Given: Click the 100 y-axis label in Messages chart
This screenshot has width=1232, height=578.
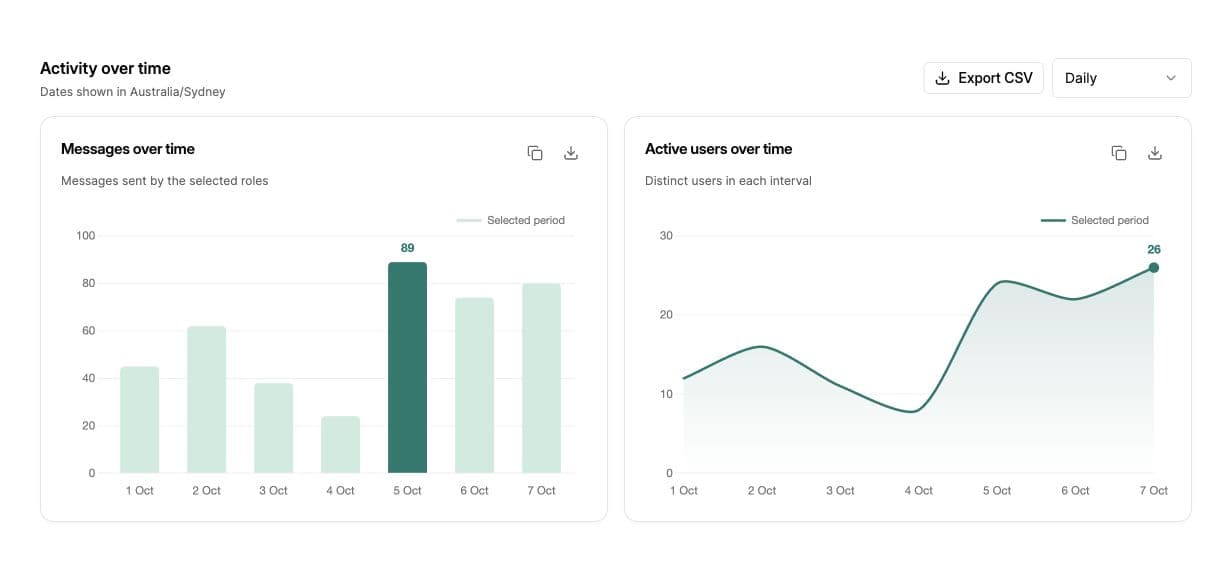Looking at the screenshot, I should point(86,236).
